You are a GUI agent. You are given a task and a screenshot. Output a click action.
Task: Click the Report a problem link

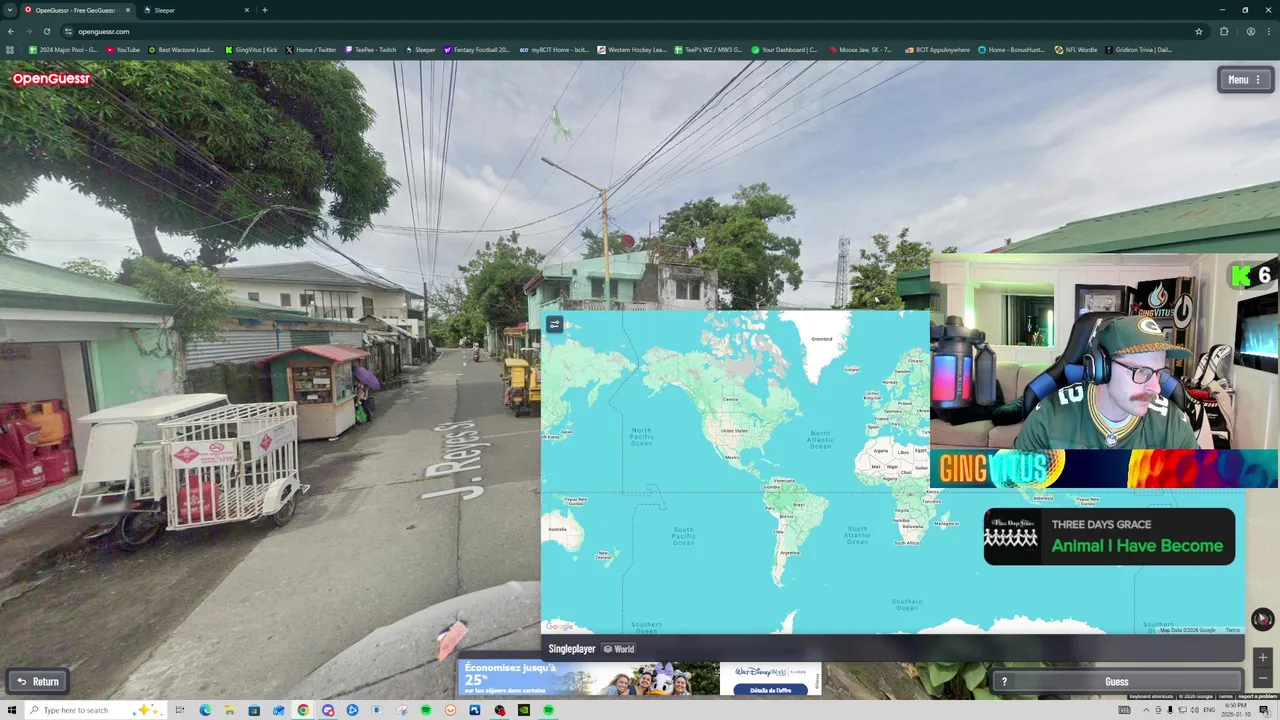coord(1258,696)
